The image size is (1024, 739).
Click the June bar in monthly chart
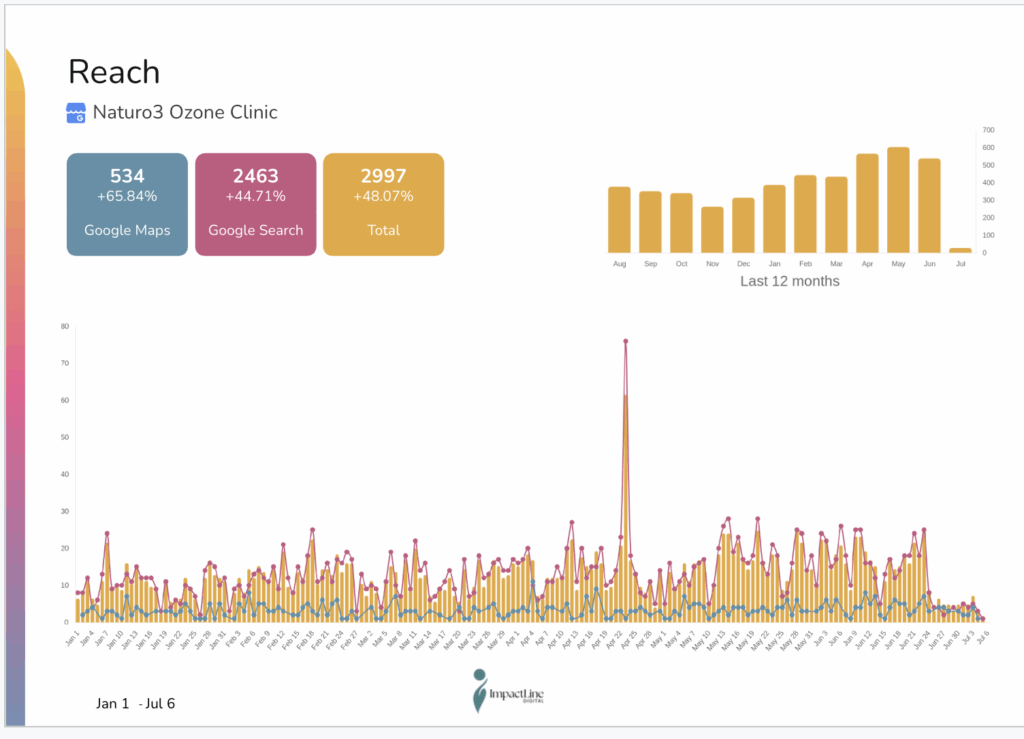[x=929, y=206]
